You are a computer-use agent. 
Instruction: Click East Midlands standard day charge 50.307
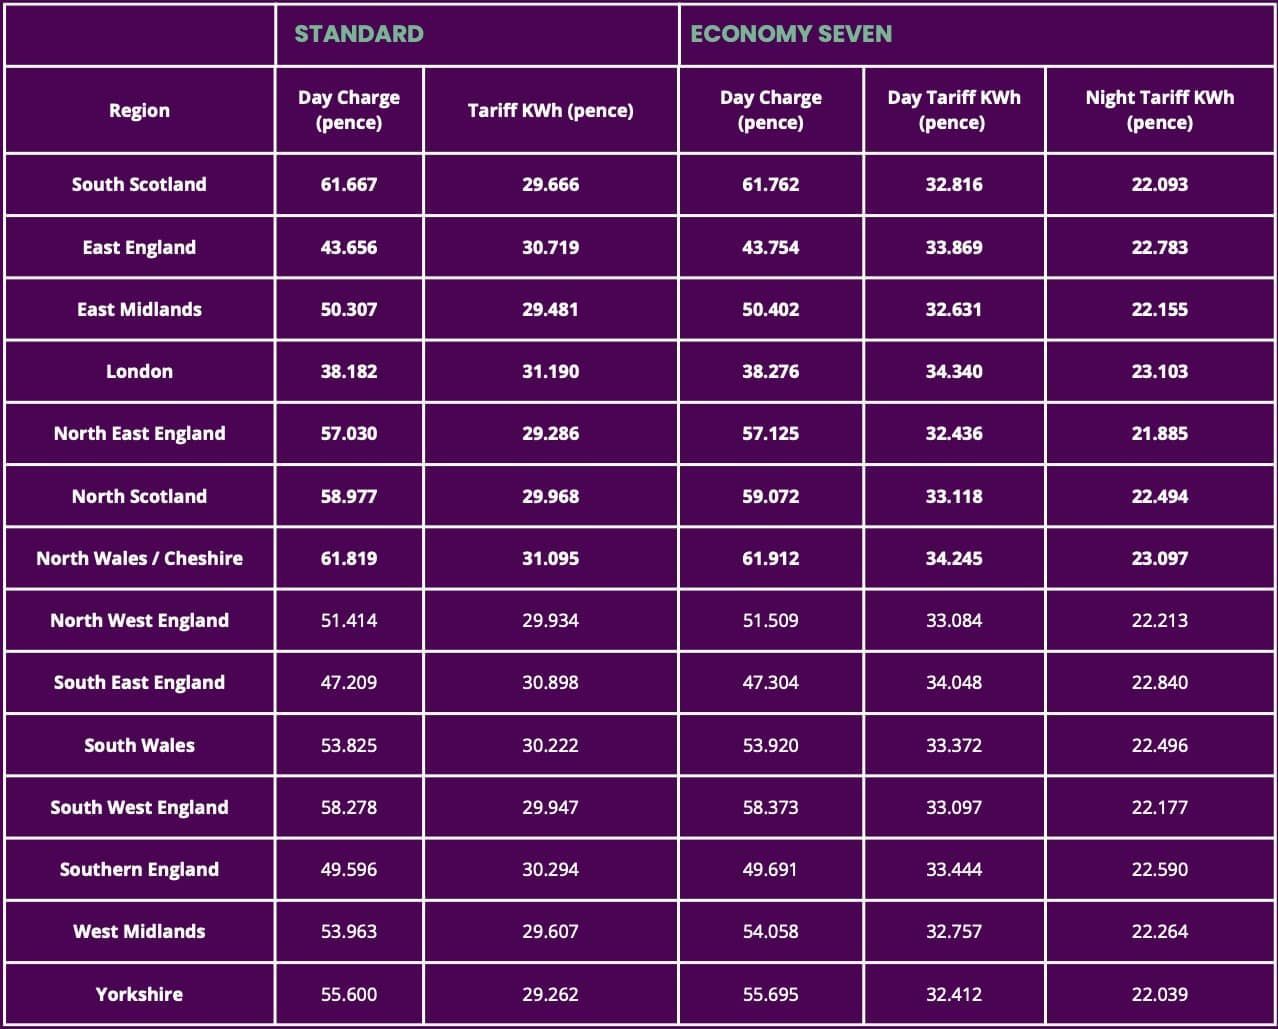(x=348, y=309)
